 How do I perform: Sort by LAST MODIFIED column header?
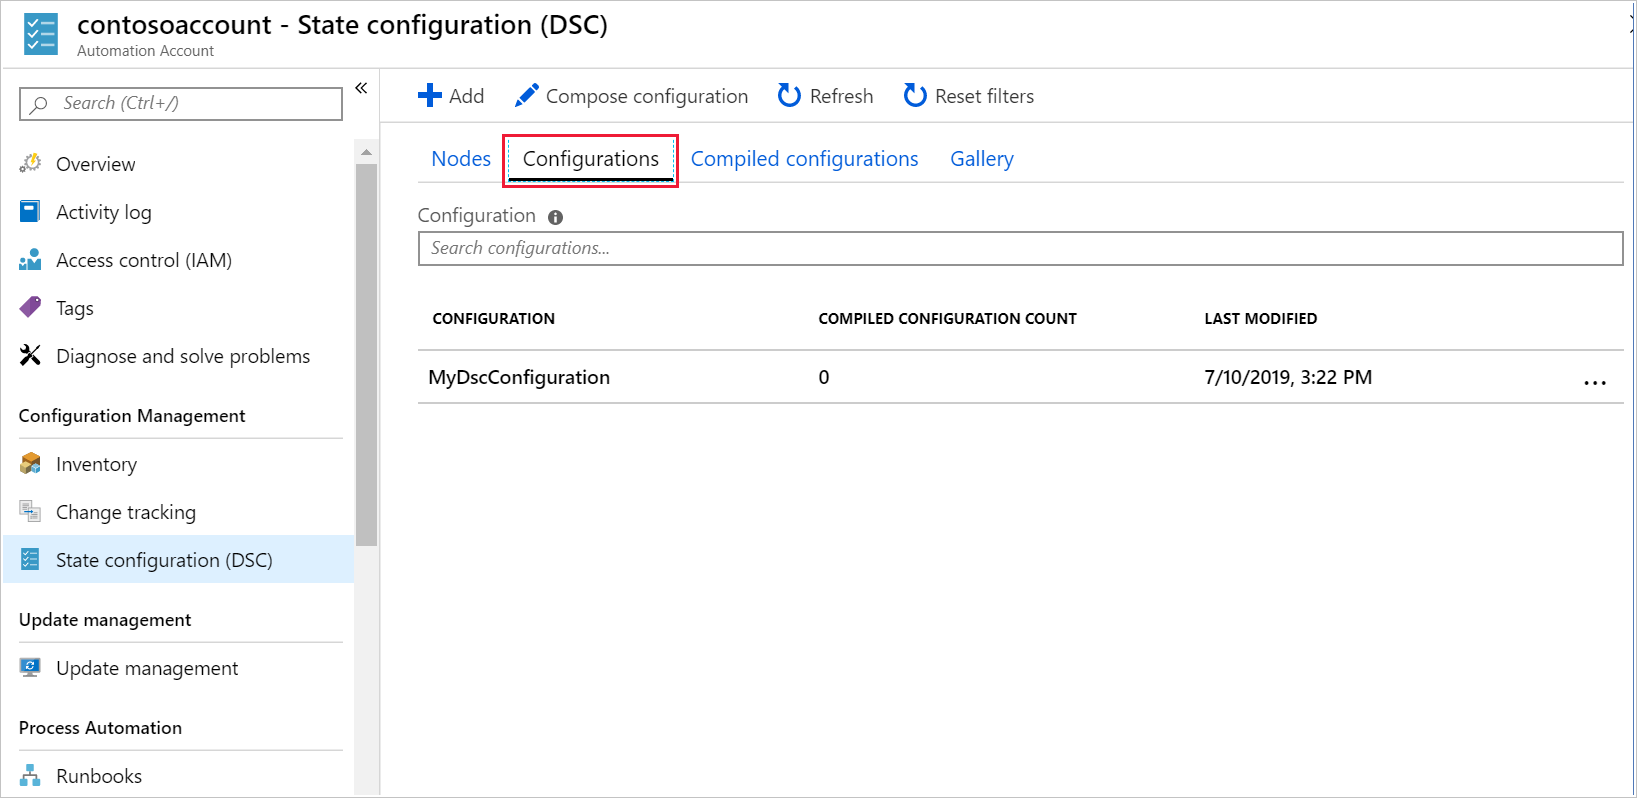click(1260, 318)
